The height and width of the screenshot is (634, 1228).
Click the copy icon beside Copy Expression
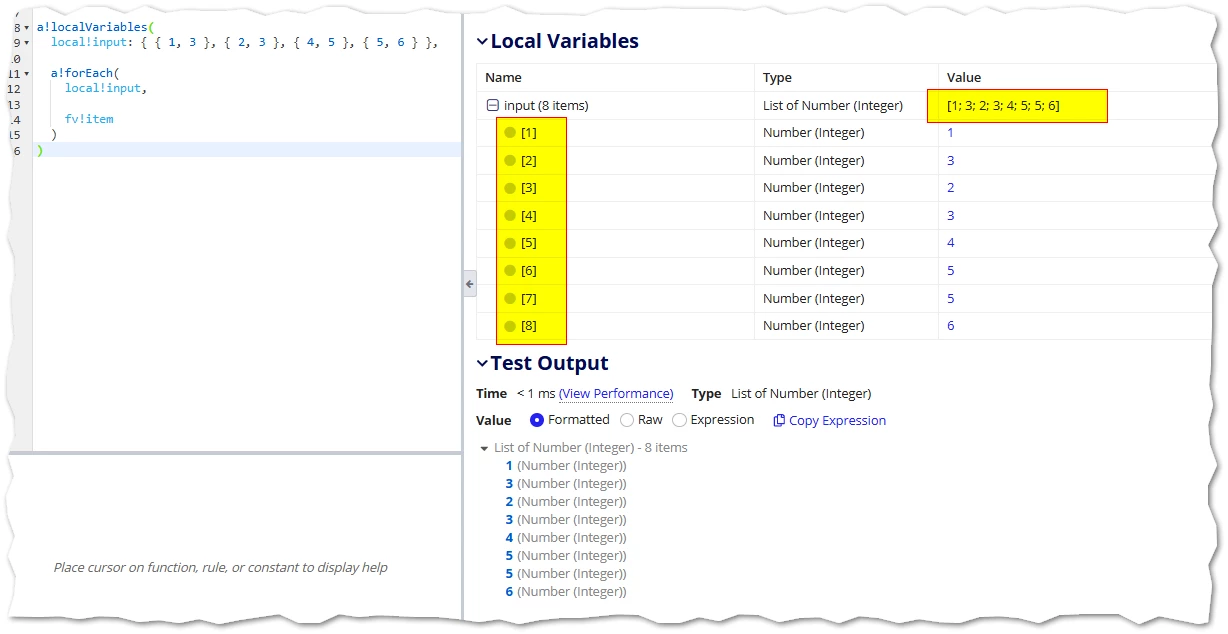point(779,421)
